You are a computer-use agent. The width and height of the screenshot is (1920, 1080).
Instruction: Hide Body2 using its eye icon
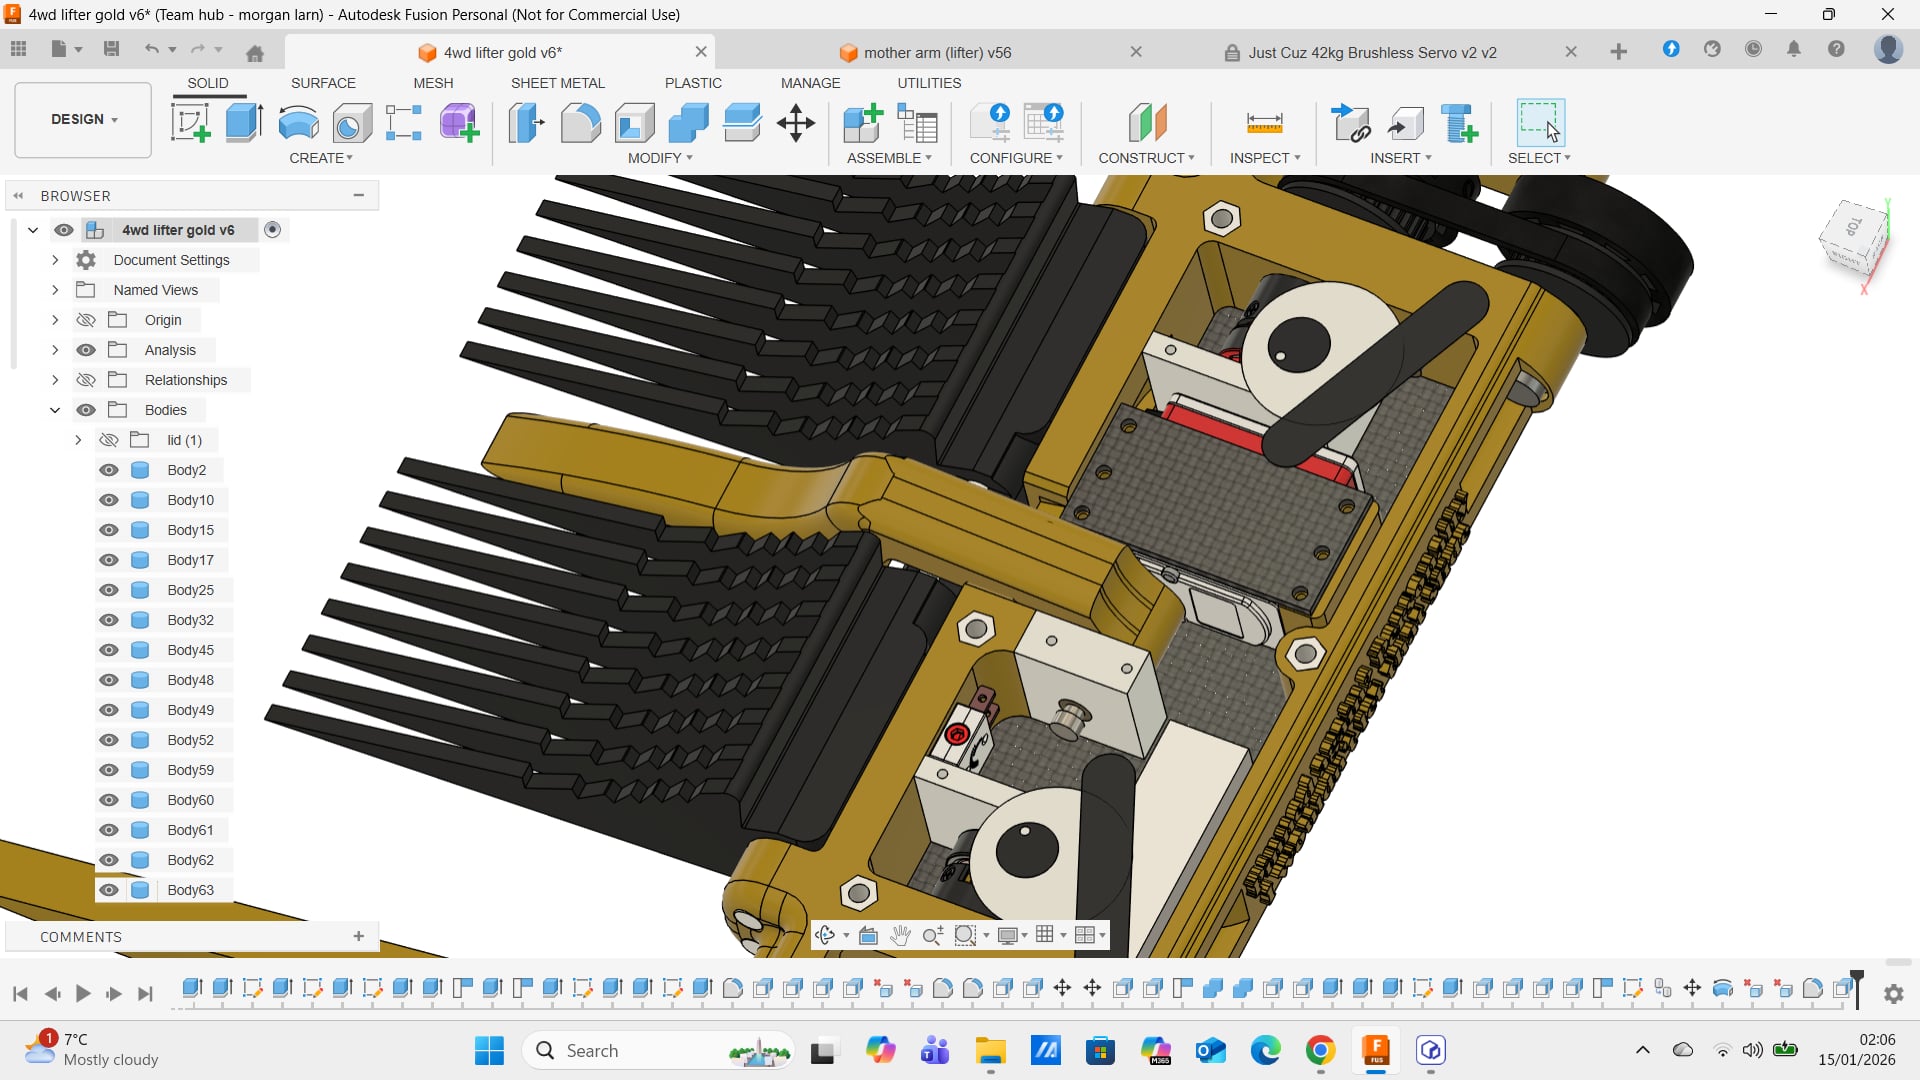click(x=109, y=470)
